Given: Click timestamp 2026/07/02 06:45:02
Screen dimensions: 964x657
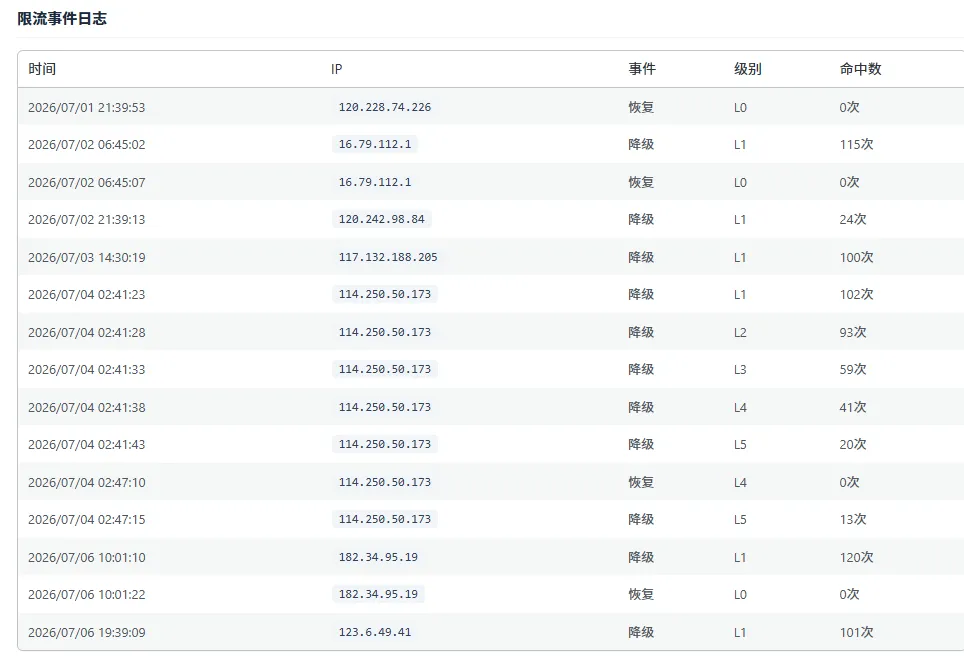Looking at the screenshot, I should pyautogui.click(x=87, y=144).
